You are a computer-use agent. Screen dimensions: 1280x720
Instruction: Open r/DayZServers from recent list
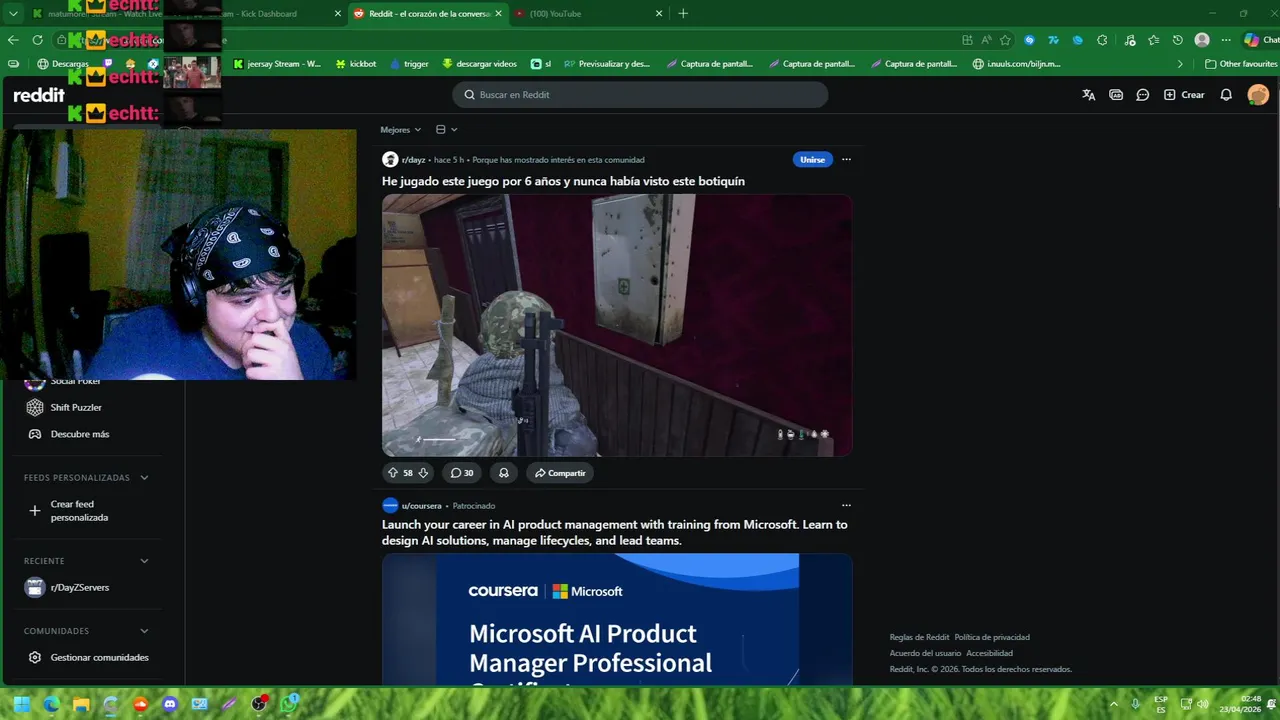click(80, 588)
